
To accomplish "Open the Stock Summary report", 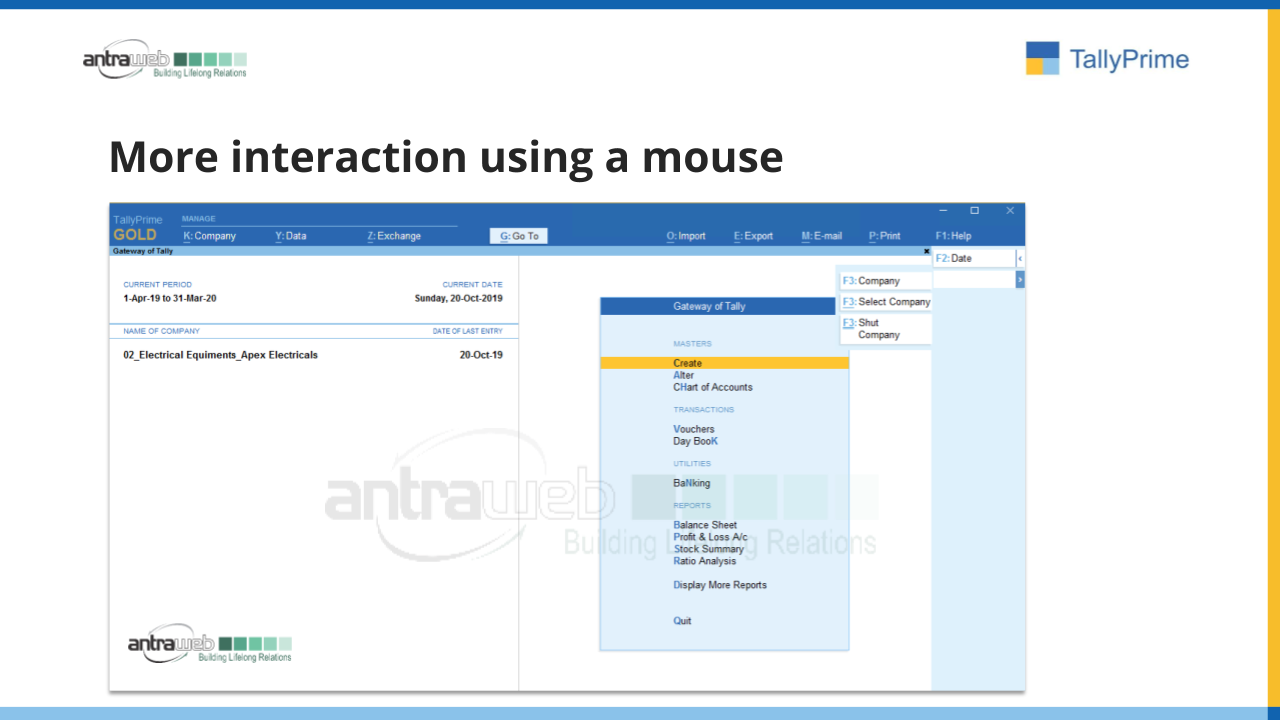I will 709,549.
